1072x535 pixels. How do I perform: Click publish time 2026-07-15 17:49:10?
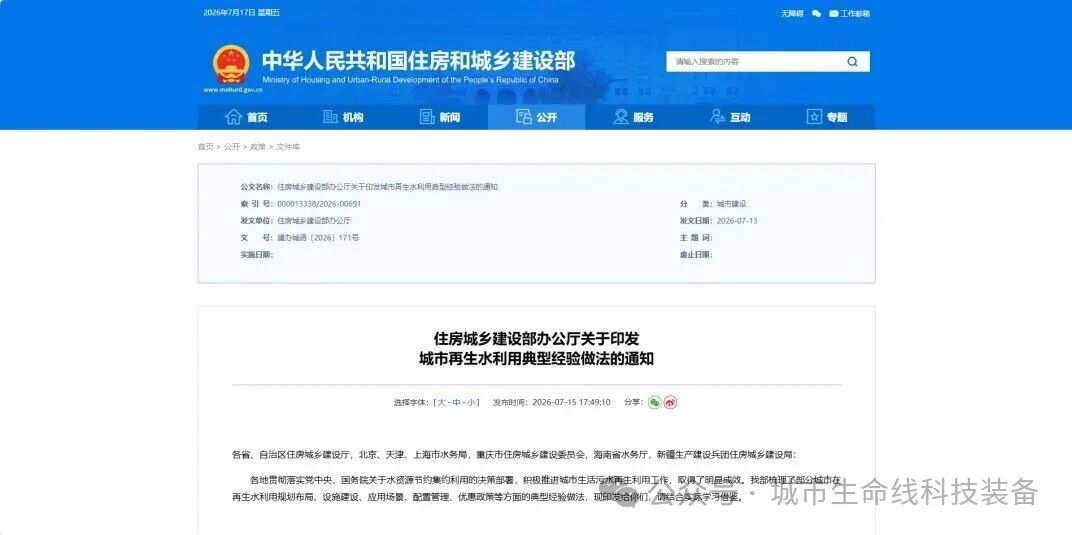click(x=572, y=402)
